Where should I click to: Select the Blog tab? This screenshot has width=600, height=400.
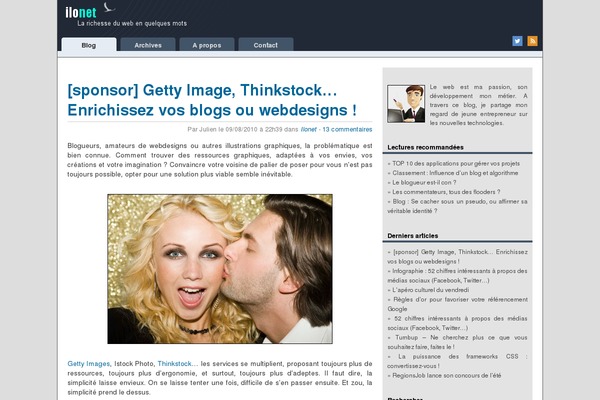89,45
